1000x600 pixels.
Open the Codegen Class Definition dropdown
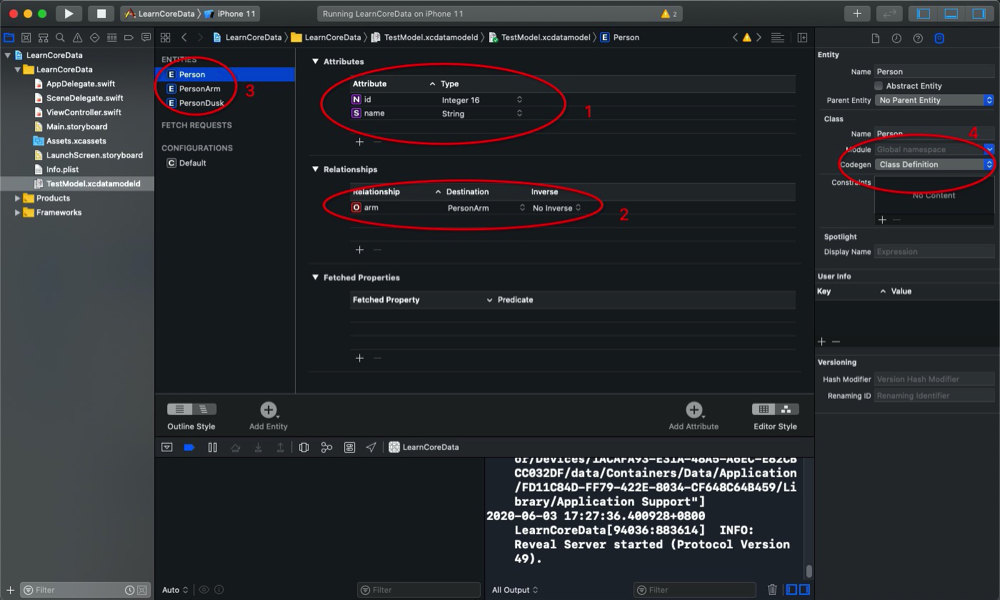[x=934, y=165]
